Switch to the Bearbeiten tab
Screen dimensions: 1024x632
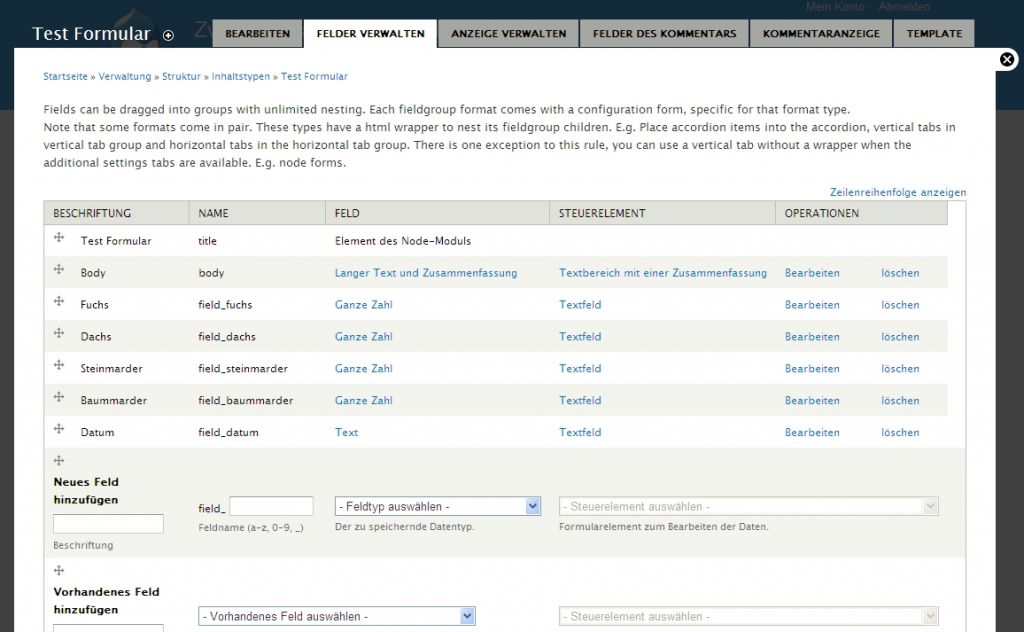click(257, 34)
